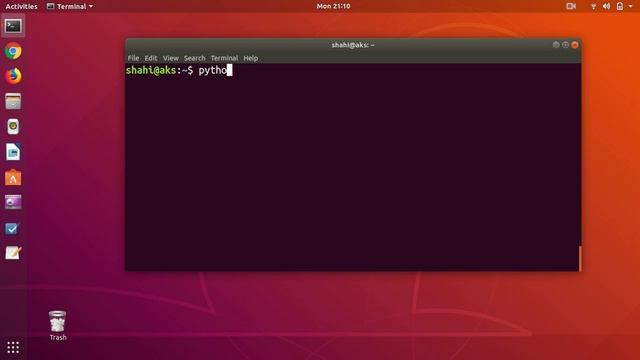Open the Search menu in terminal

pyautogui.click(x=194, y=58)
